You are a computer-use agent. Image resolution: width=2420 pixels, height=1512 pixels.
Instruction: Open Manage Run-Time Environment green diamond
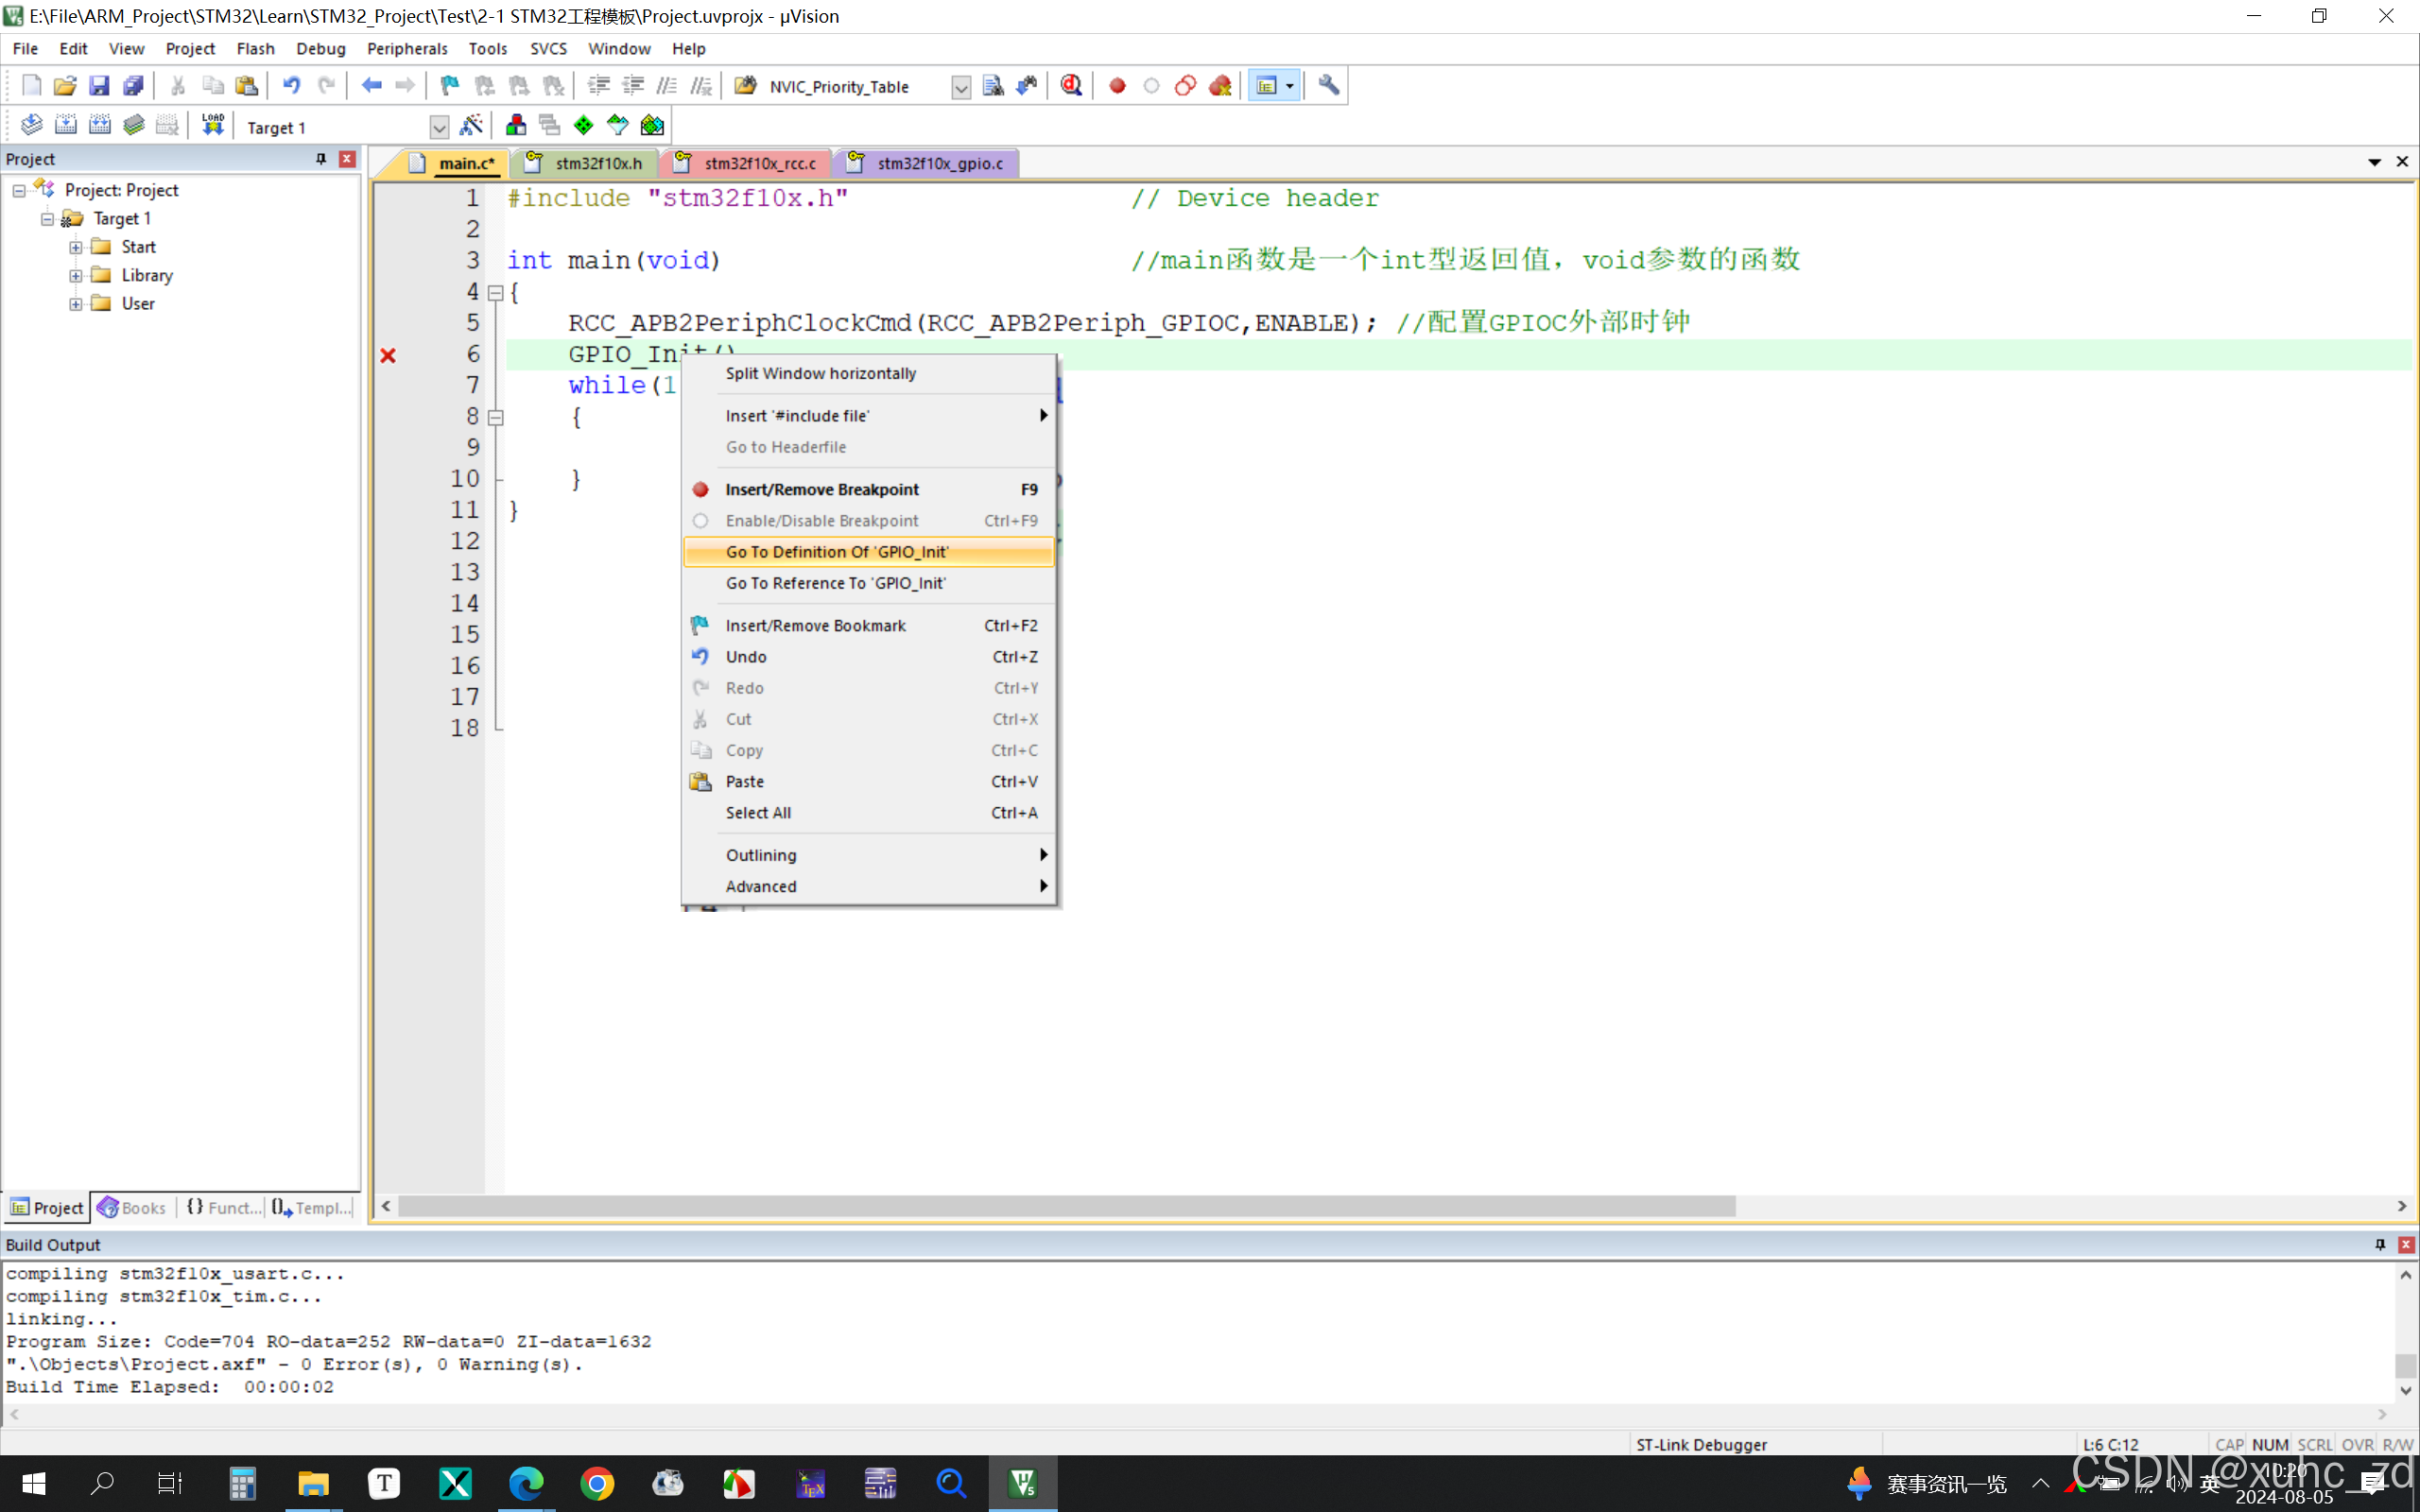[583, 125]
